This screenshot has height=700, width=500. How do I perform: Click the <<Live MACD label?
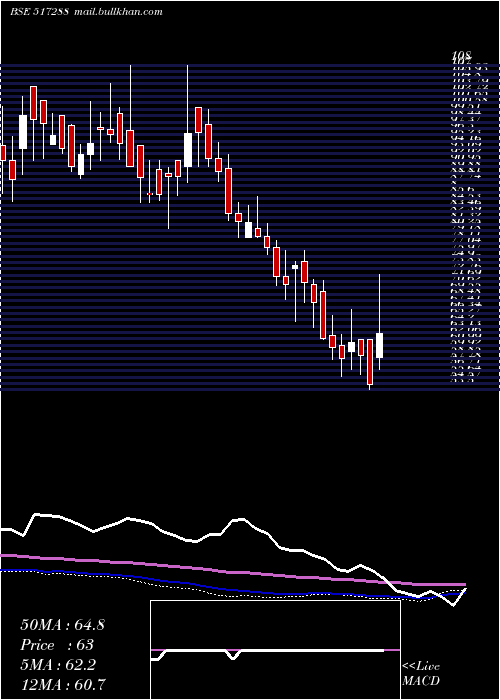421,674
